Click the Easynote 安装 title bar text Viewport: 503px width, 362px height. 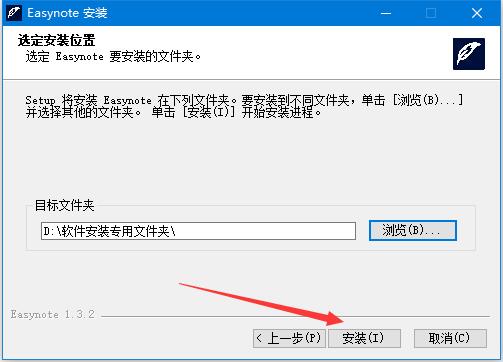tap(67, 13)
